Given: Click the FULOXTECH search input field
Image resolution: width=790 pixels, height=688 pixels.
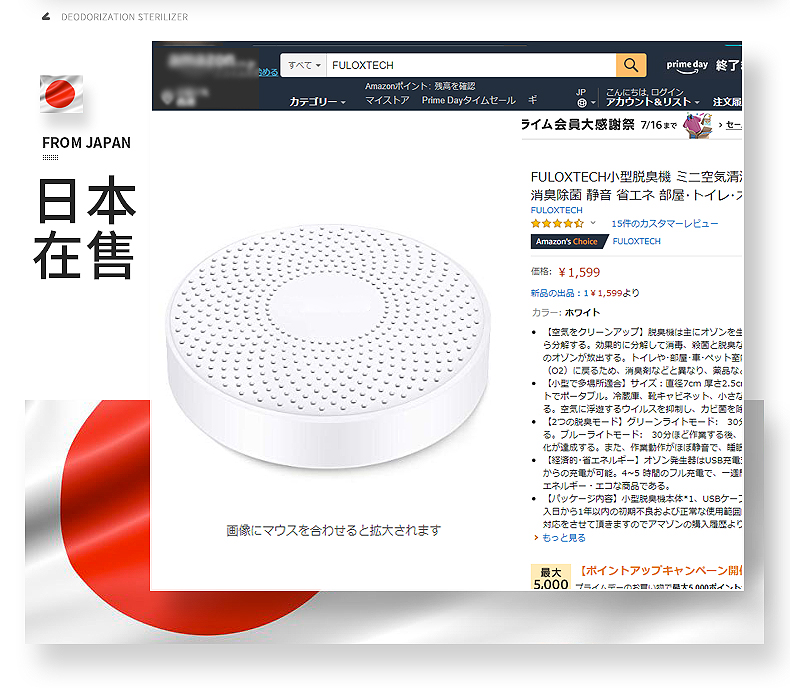Looking at the screenshot, I should (x=471, y=65).
